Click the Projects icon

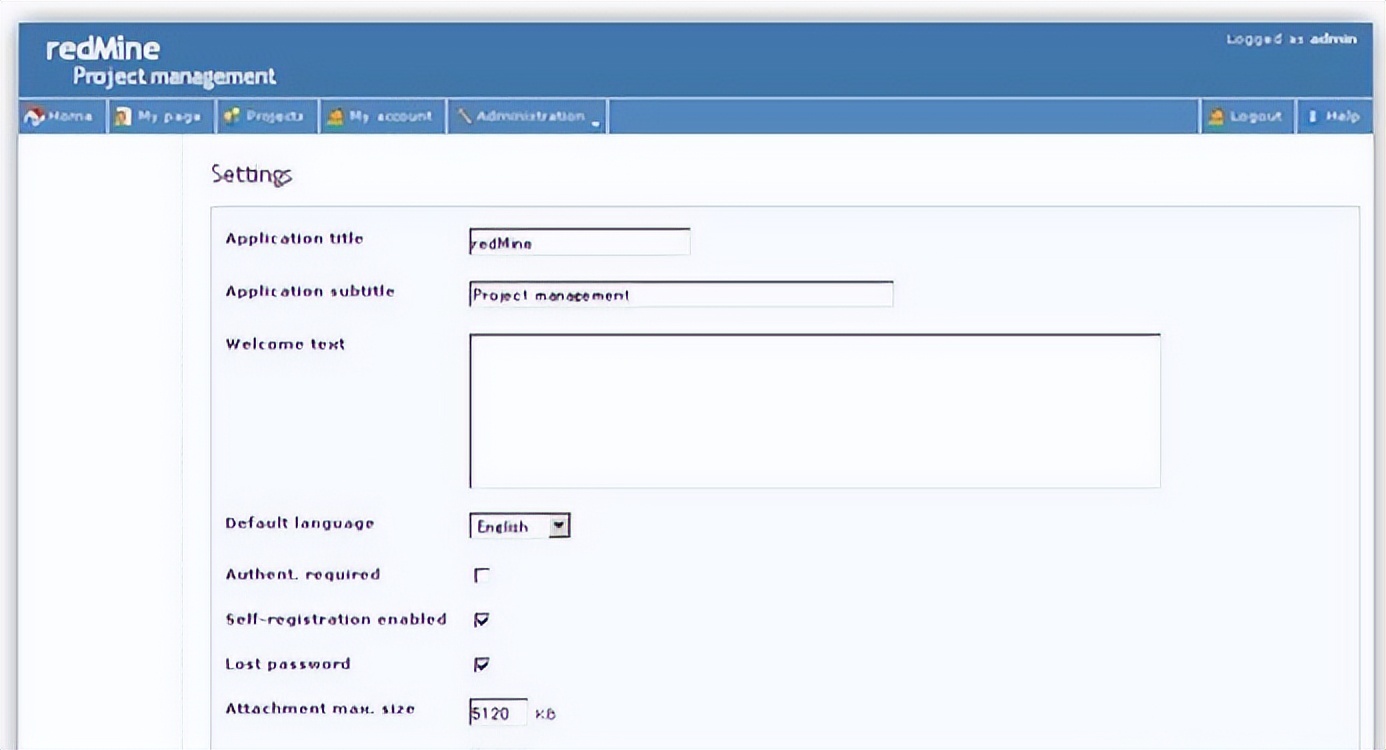pos(231,117)
